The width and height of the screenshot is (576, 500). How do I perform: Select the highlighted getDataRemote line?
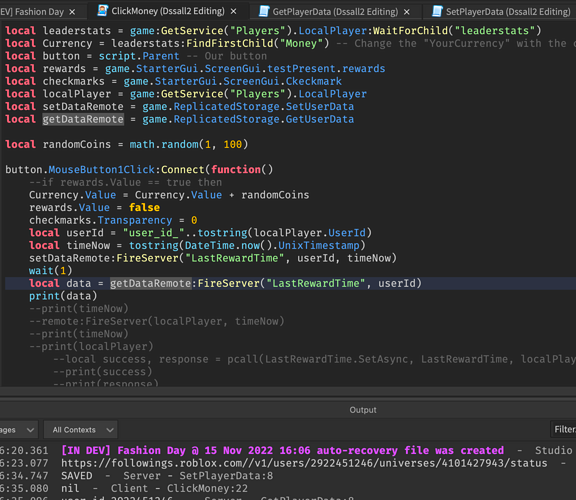pos(290,283)
